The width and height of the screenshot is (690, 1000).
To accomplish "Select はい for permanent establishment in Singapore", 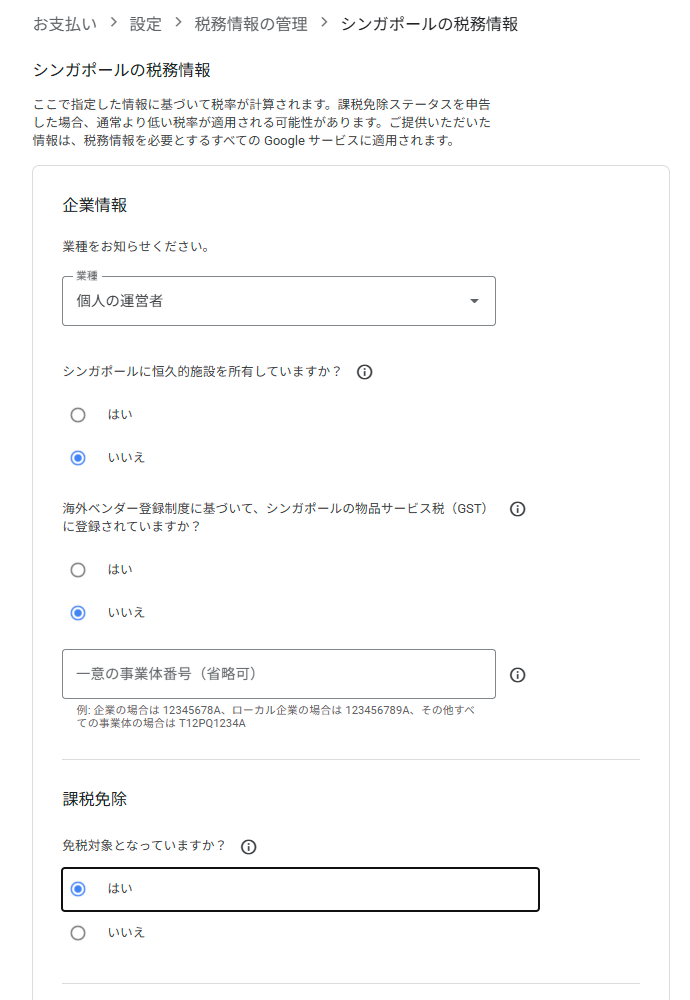I will [x=78, y=415].
